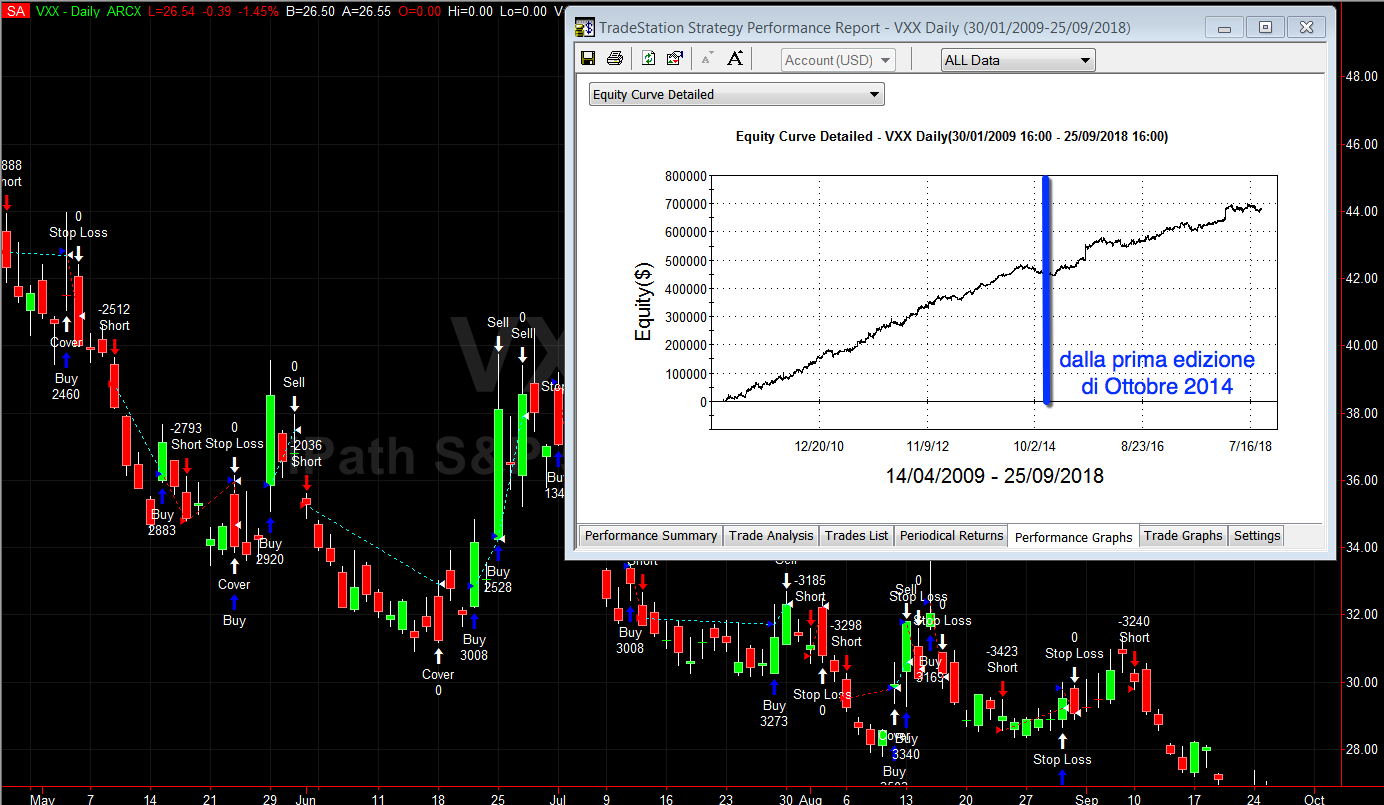
Task: Click the 400000 equity axis value
Action: coord(685,289)
